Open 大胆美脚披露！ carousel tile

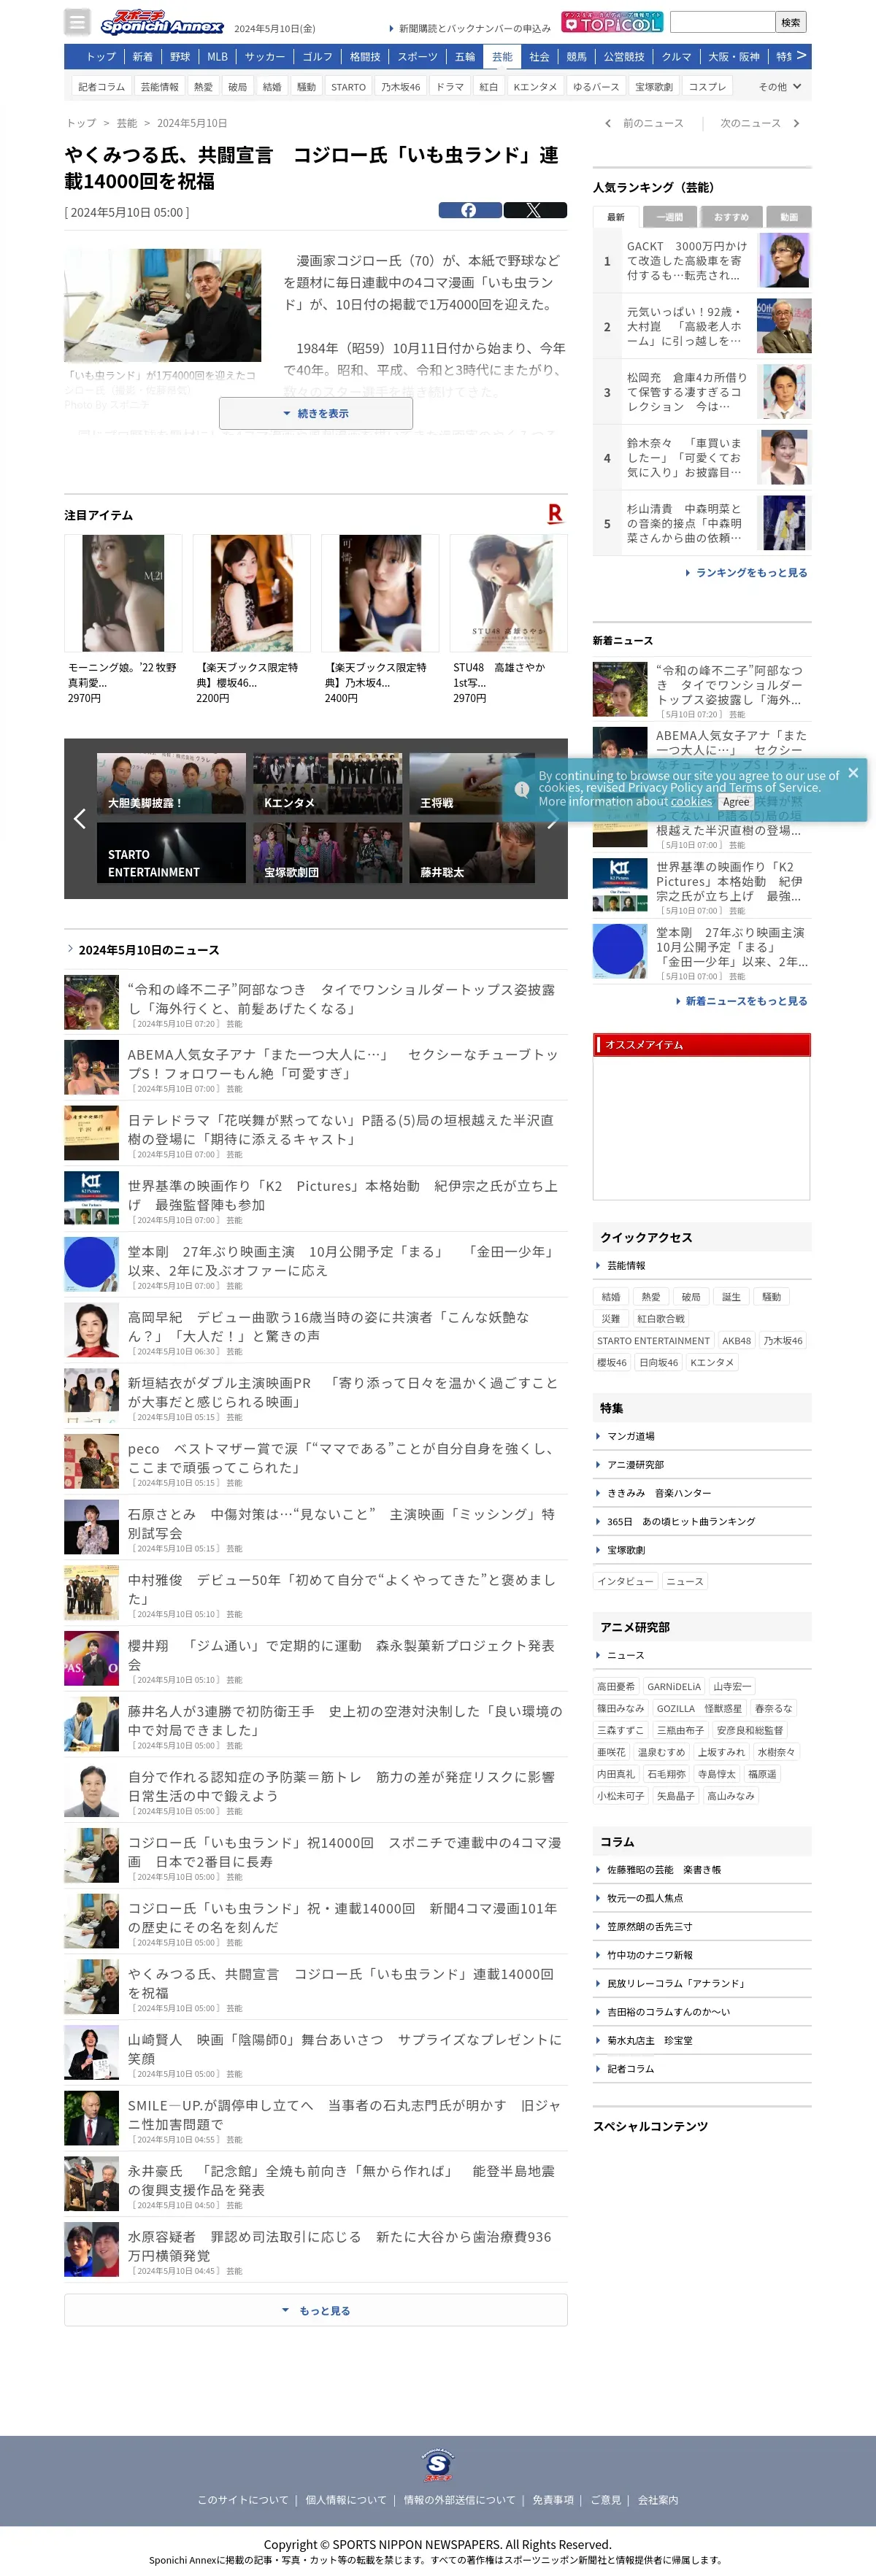(x=171, y=783)
